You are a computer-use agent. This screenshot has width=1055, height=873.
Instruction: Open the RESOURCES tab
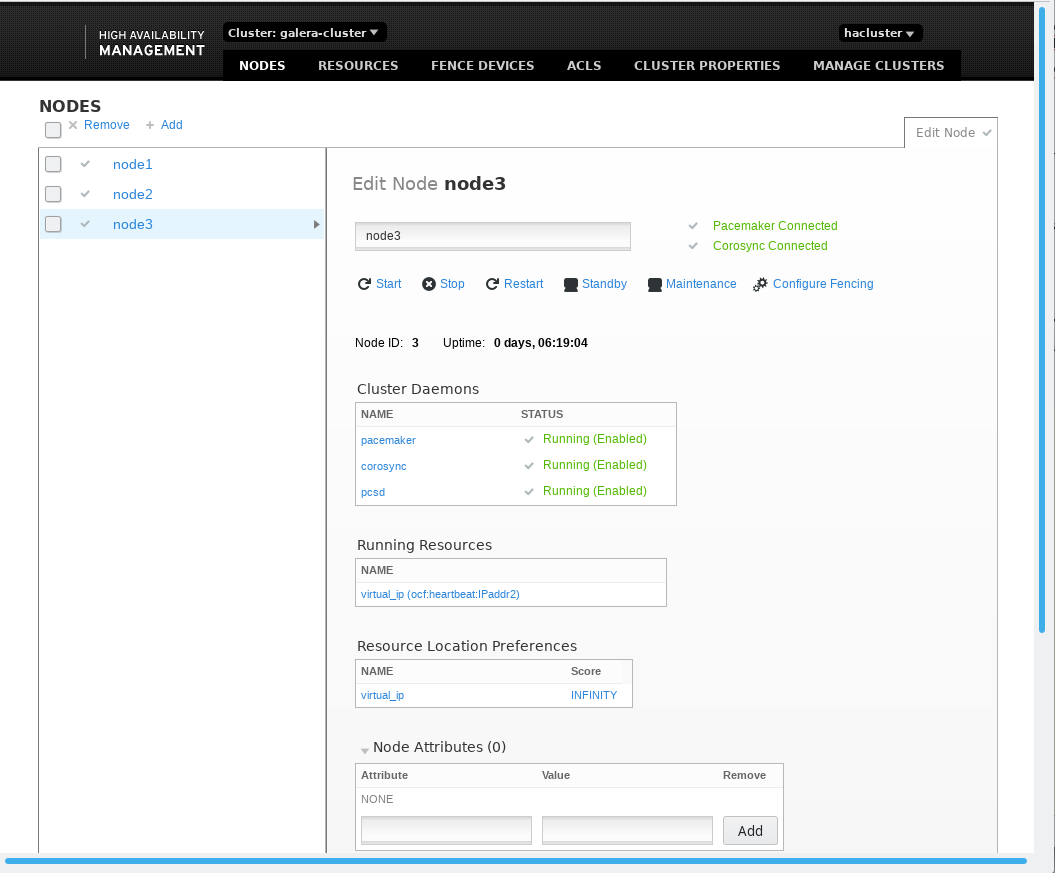(x=358, y=66)
